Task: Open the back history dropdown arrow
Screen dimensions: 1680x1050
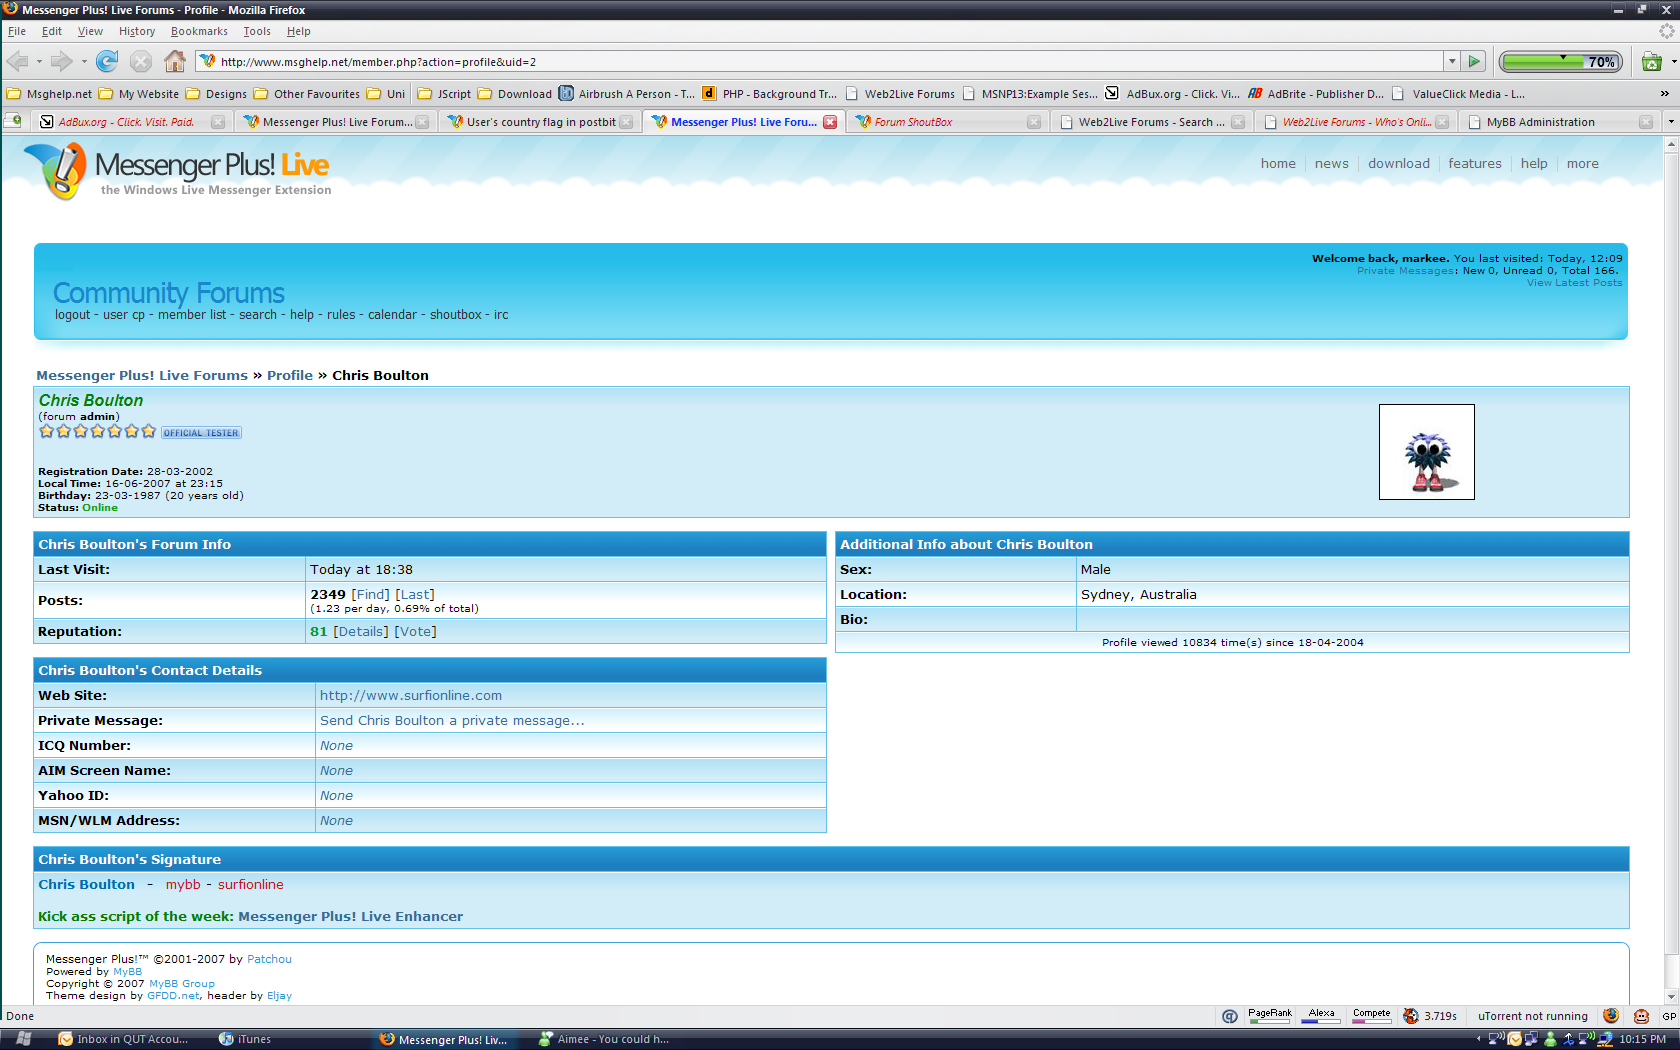Action: [x=39, y=62]
